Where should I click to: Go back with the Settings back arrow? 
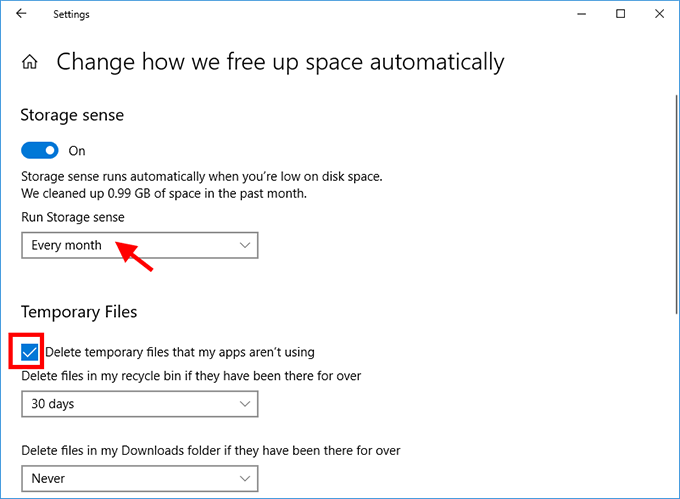coord(21,14)
